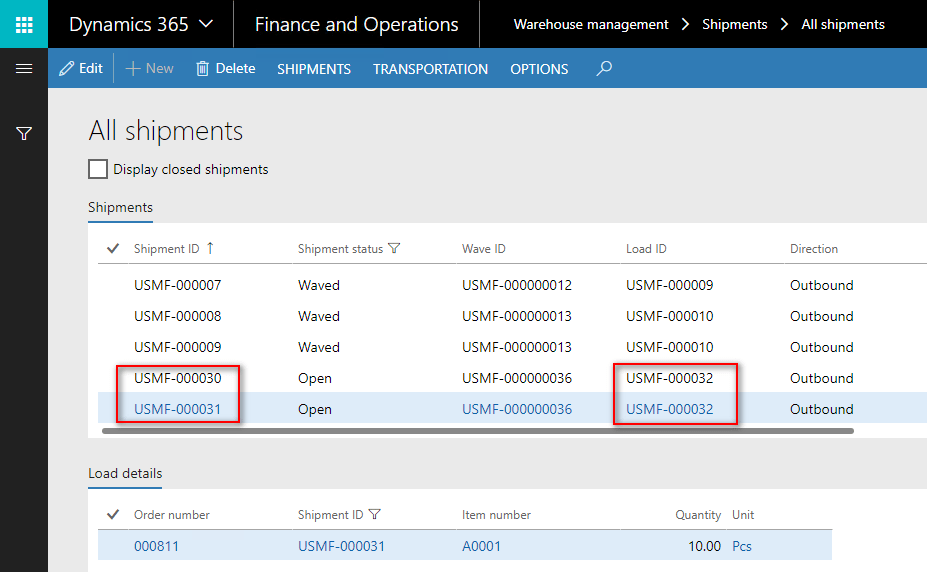The height and width of the screenshot is (572, 927).
Task: Toggle Display closed shipments checkbox
Action: [x=98, y=169]
